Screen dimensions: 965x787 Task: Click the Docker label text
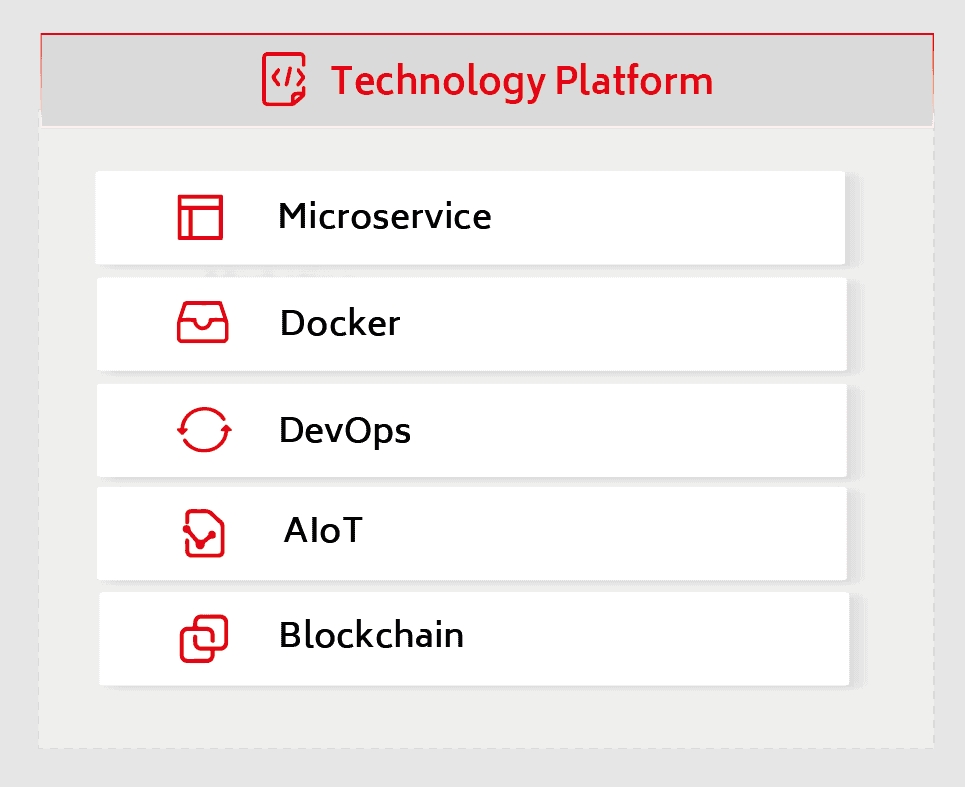(340, 323)
